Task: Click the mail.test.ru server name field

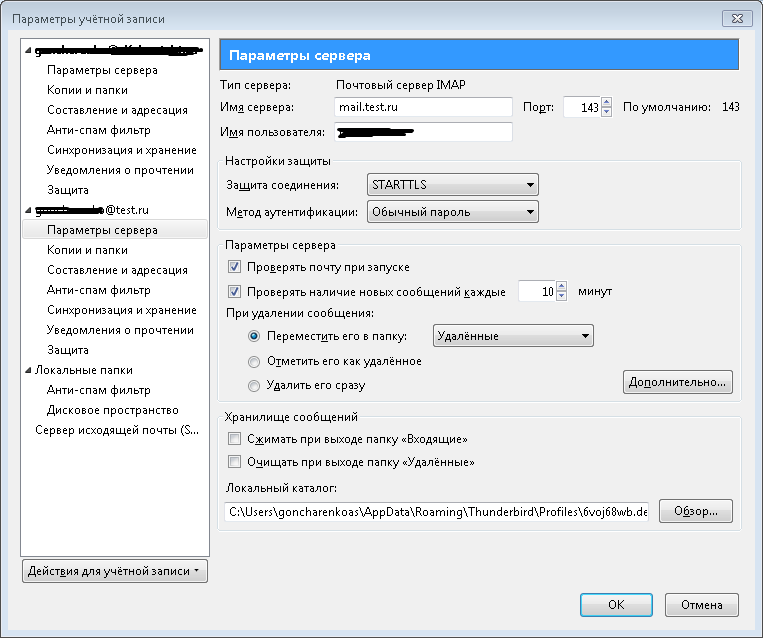Action: click(423, 107)
